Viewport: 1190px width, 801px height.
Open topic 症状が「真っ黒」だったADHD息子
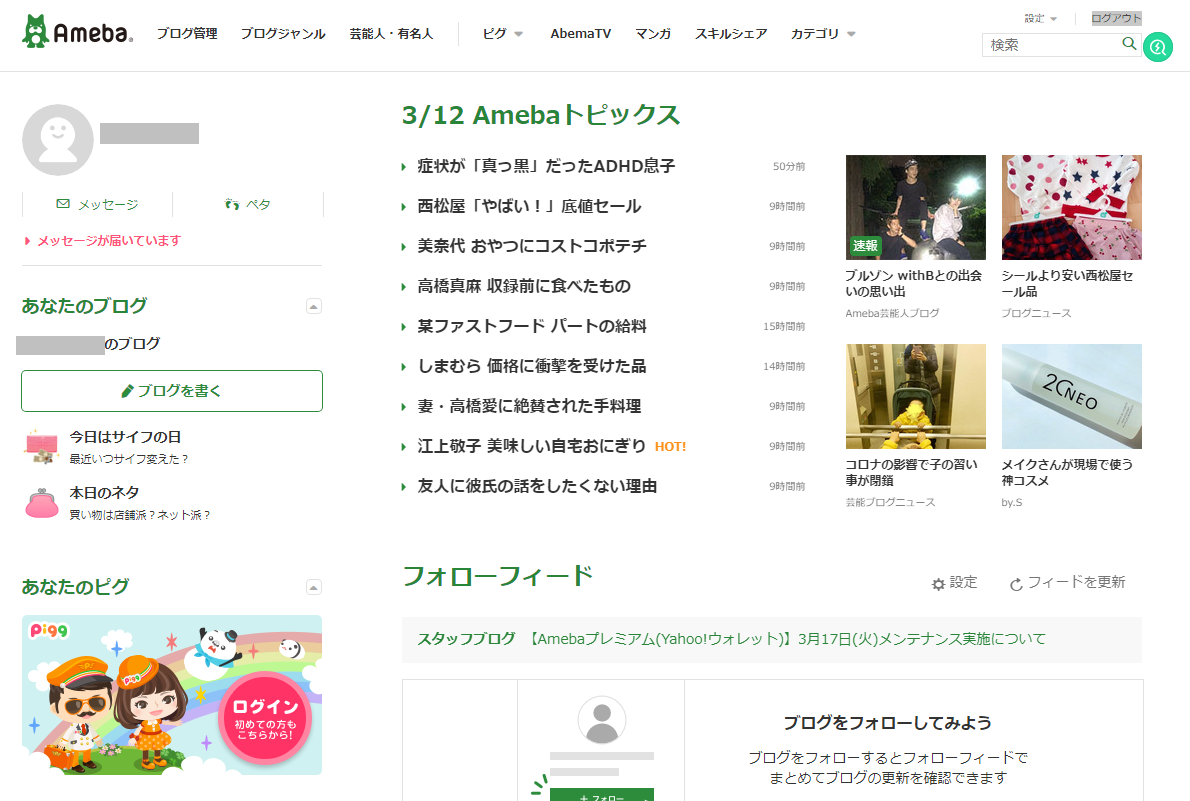tap(546, 166)
